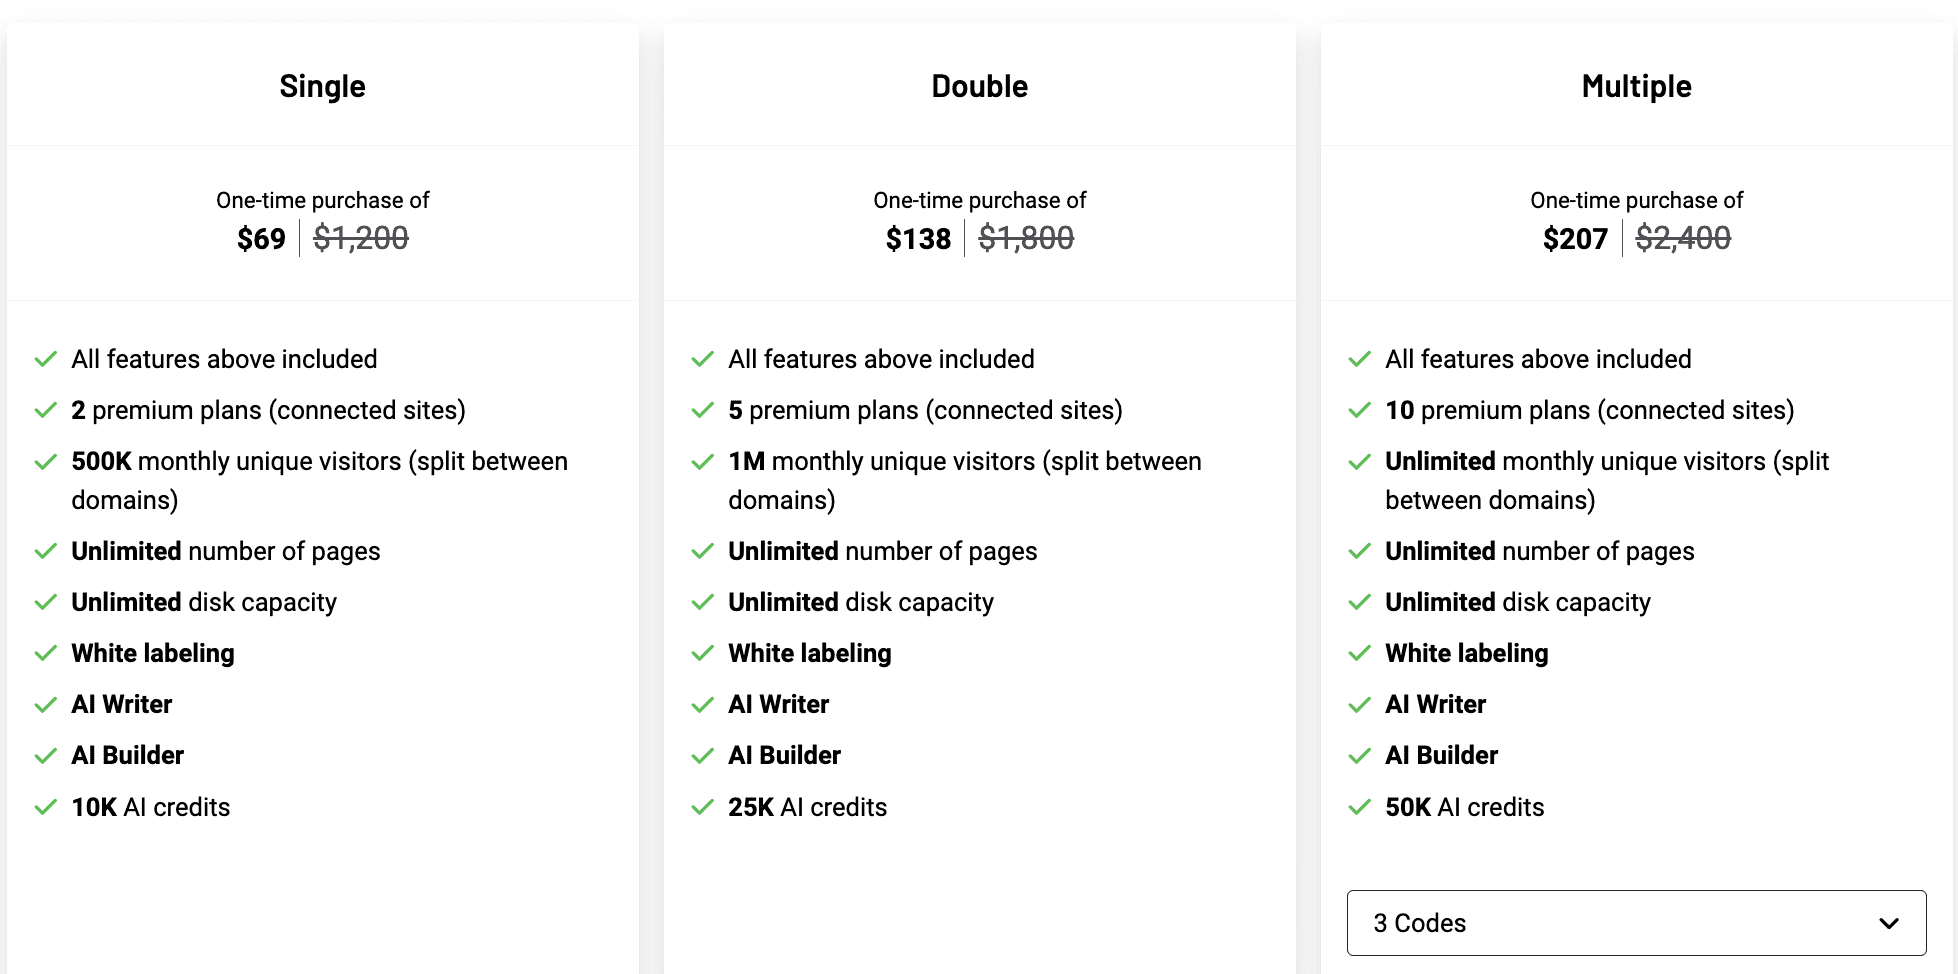Click checkmark next to 50K AI credits
Image resolution: width=1958 pixels, height=974 pixels.
(1360, 807)
